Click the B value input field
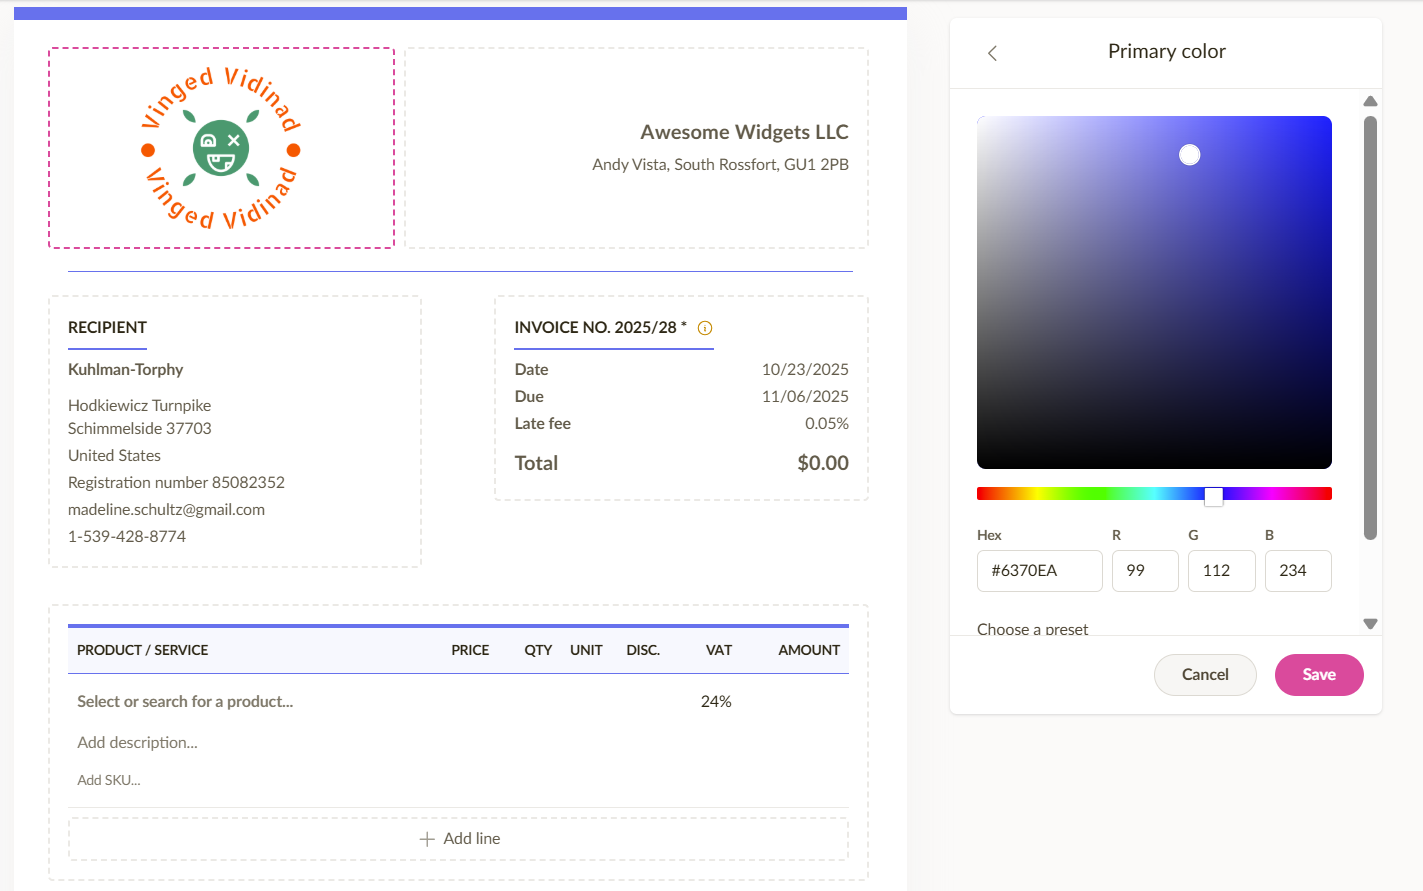This screenshot has width=1423, height=891. click(1297, 571)
